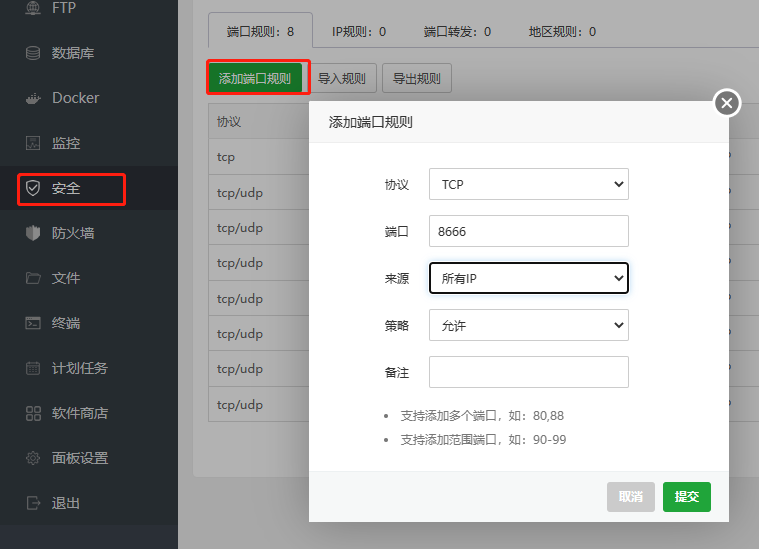The width and height of the screenshot is (759, 549).
Task: Close the 添加端口规则 dialog
Action: click(x=727, y=102)
